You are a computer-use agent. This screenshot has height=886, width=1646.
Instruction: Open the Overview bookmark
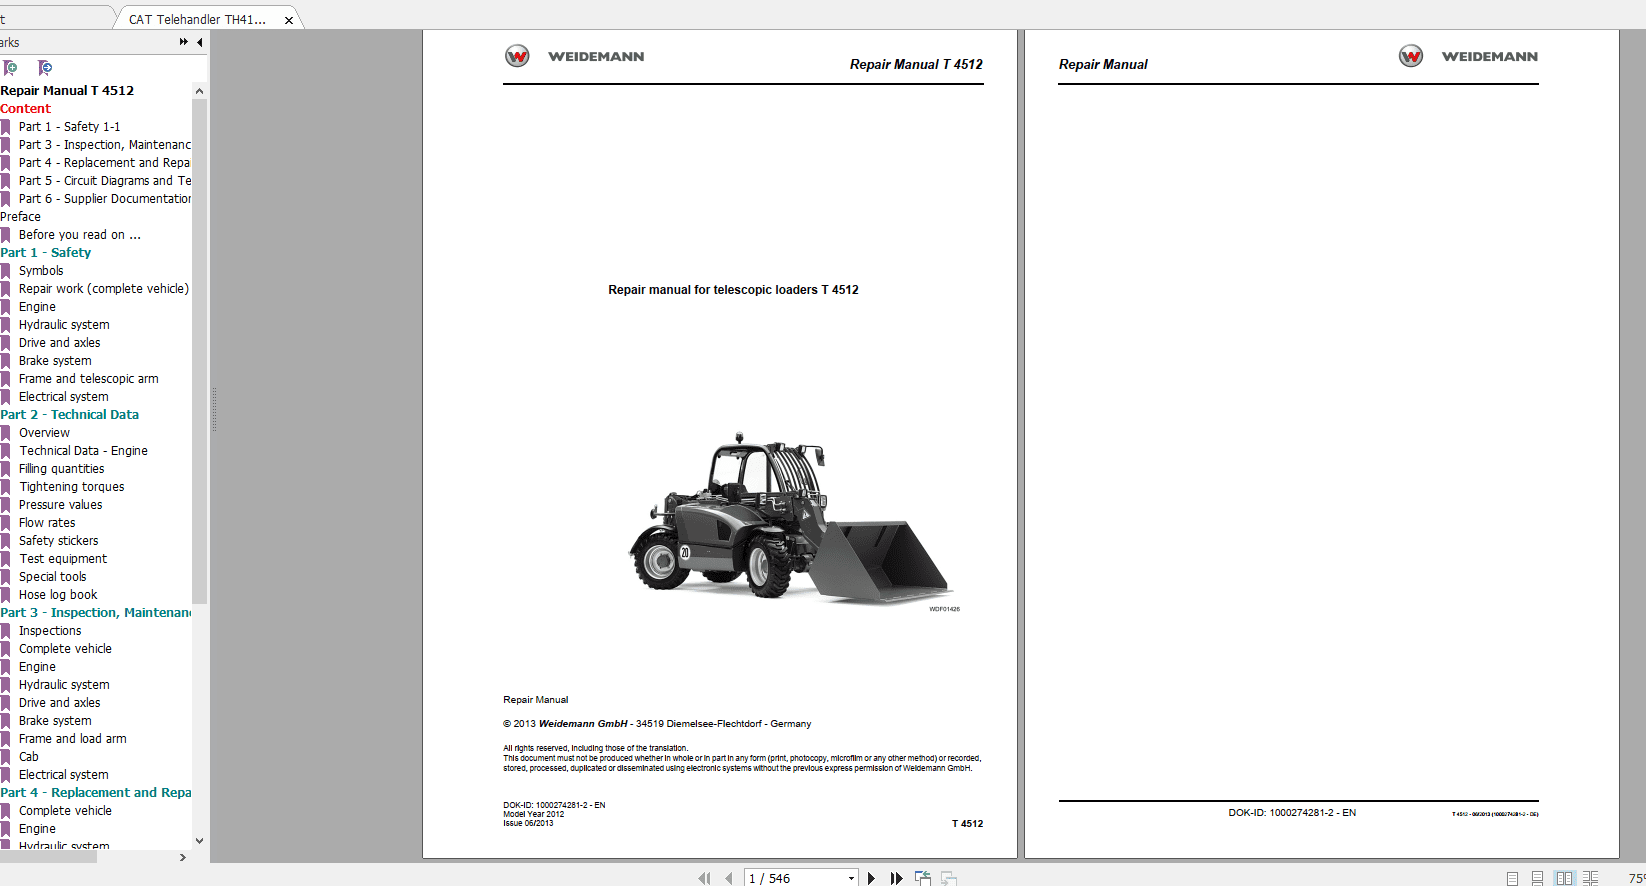pyautogui.click(x=44, y=432)
